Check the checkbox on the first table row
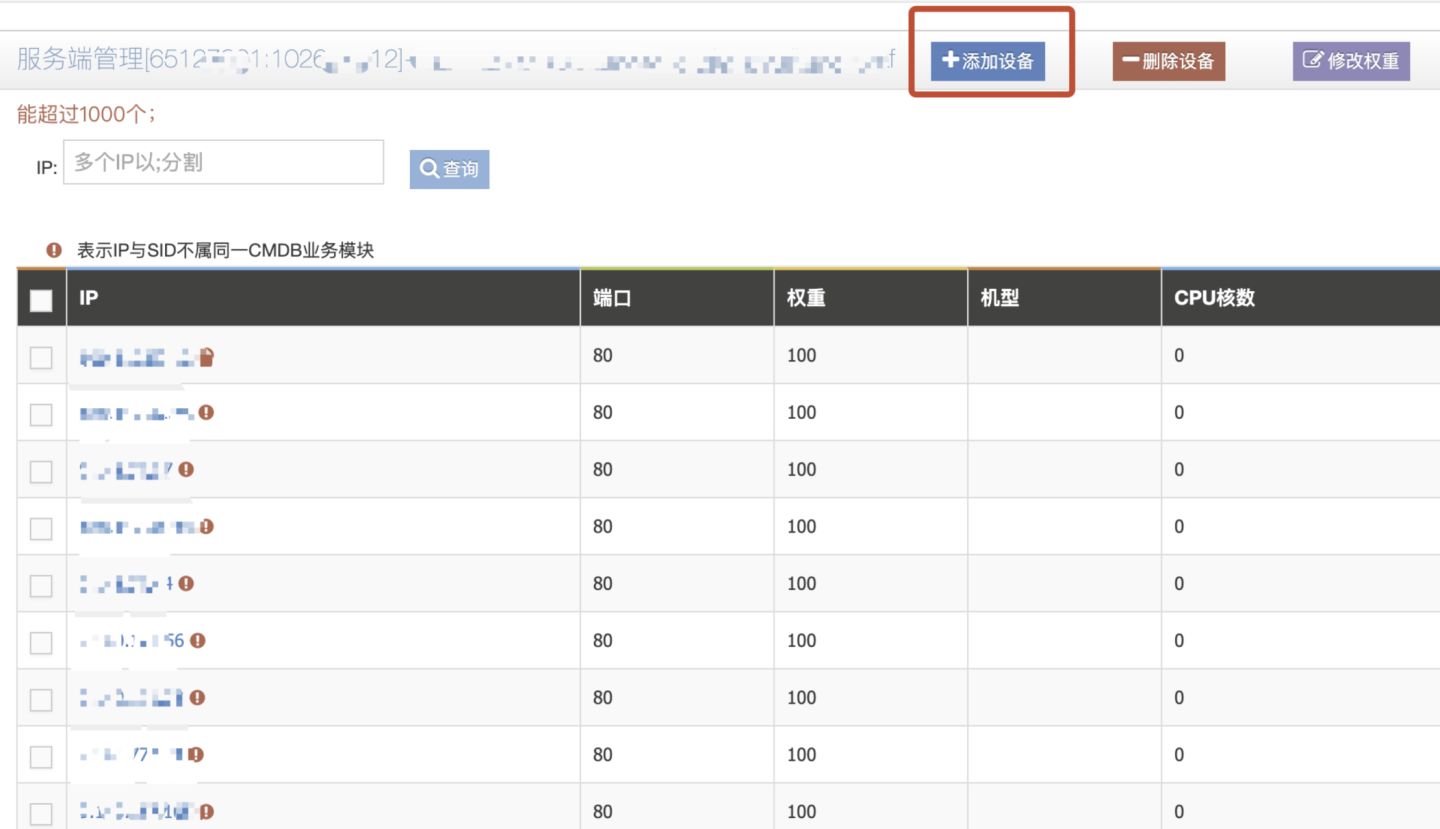1440x829 pixels. pos(39,355)
